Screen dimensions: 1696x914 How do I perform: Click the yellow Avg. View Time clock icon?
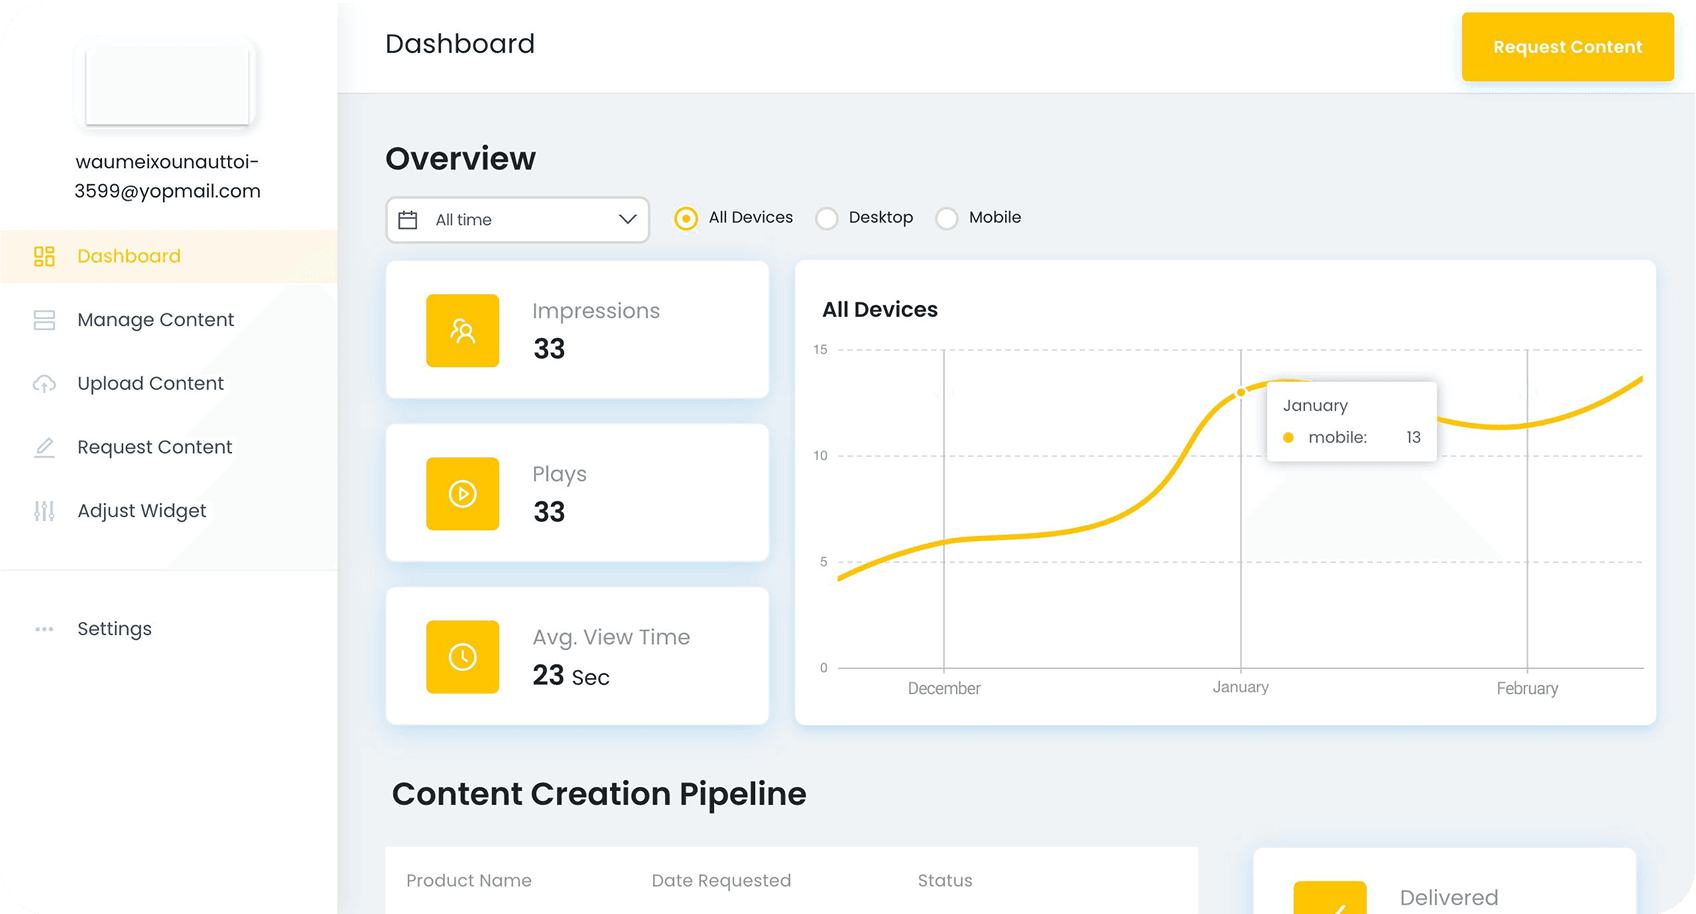pyautogui.click(x=462, y=657)
